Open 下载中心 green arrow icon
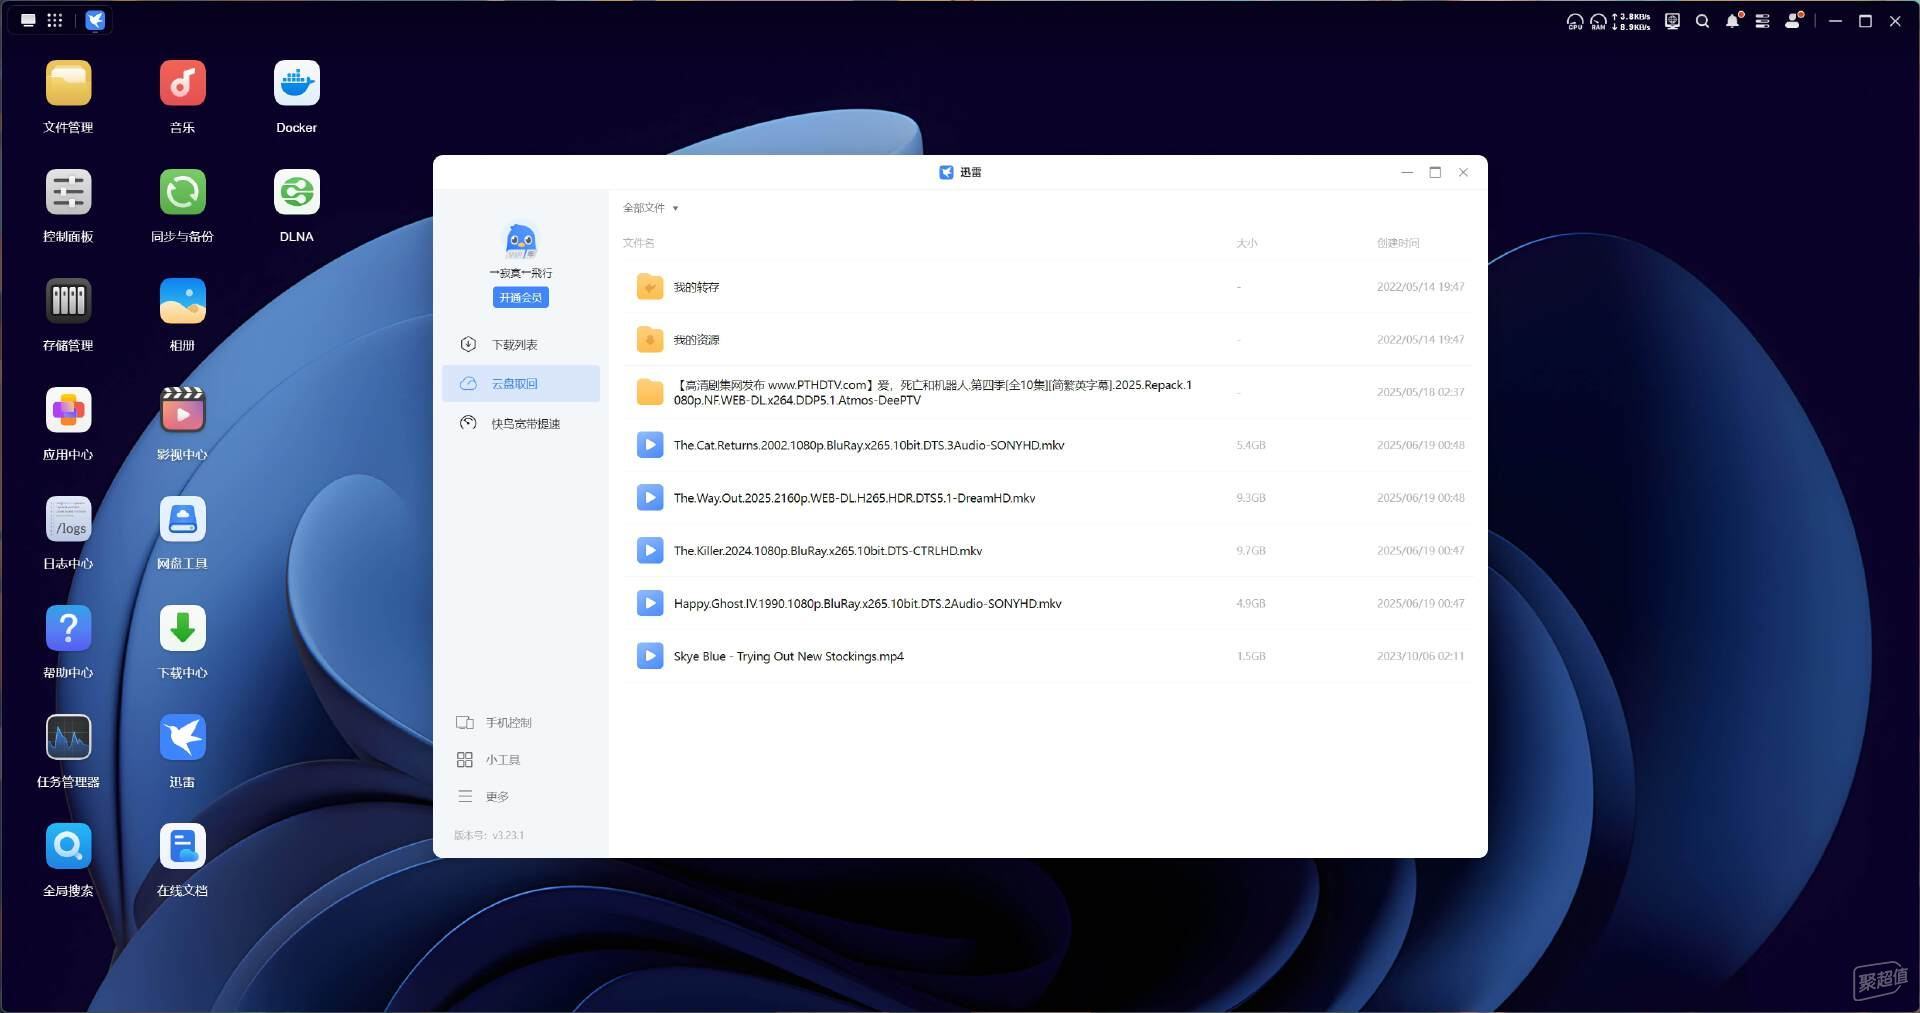 pyautogui.click(x=182, y=628)
